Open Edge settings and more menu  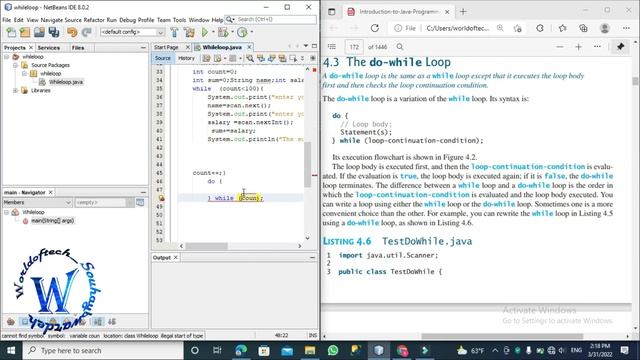click(x=626, y=28)
